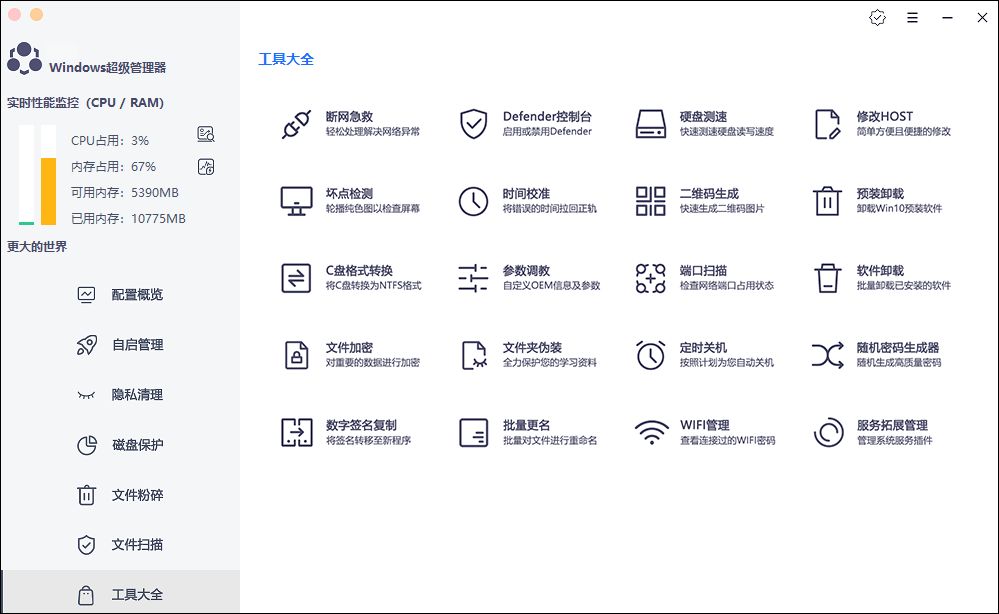Screen dimensions: 999x614
Task: Click the blue 工具大全 page heading
Action: tap(286, 59)
